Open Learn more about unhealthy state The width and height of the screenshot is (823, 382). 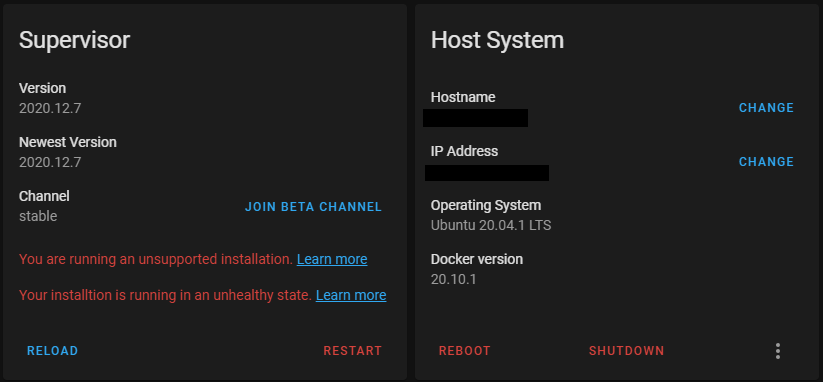click(351, 295)
